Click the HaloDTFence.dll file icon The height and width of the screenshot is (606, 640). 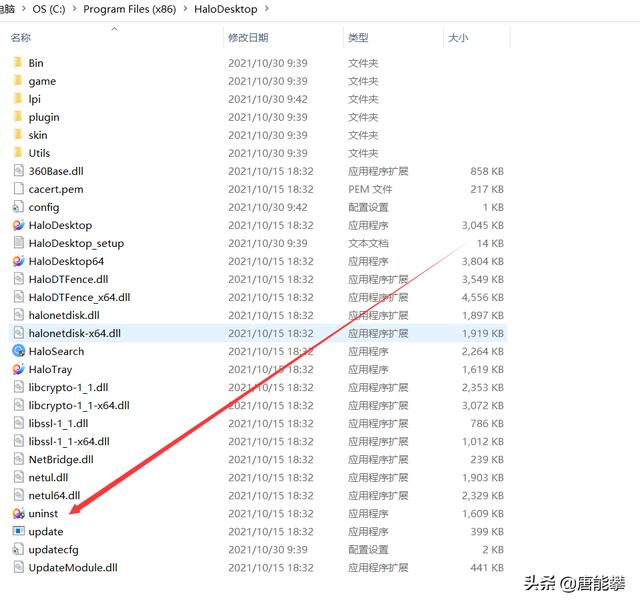pos(18,279)
